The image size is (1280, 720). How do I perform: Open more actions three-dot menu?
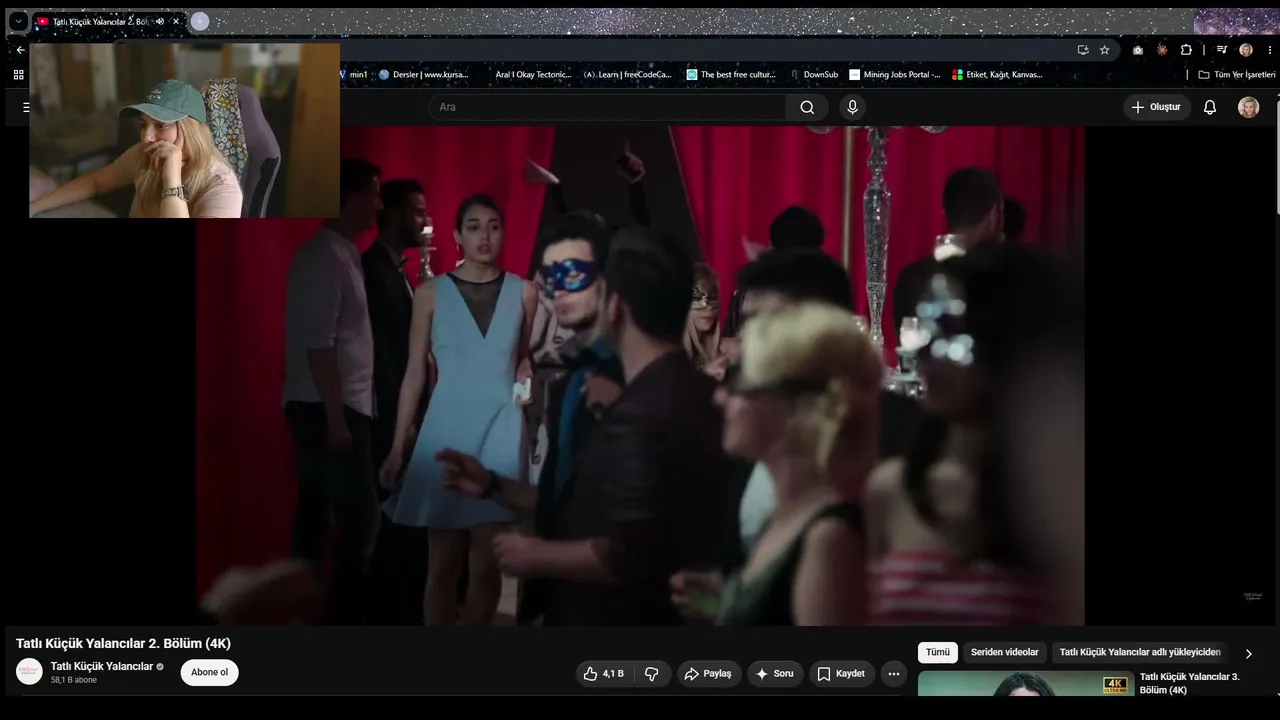tap(894, 674)
